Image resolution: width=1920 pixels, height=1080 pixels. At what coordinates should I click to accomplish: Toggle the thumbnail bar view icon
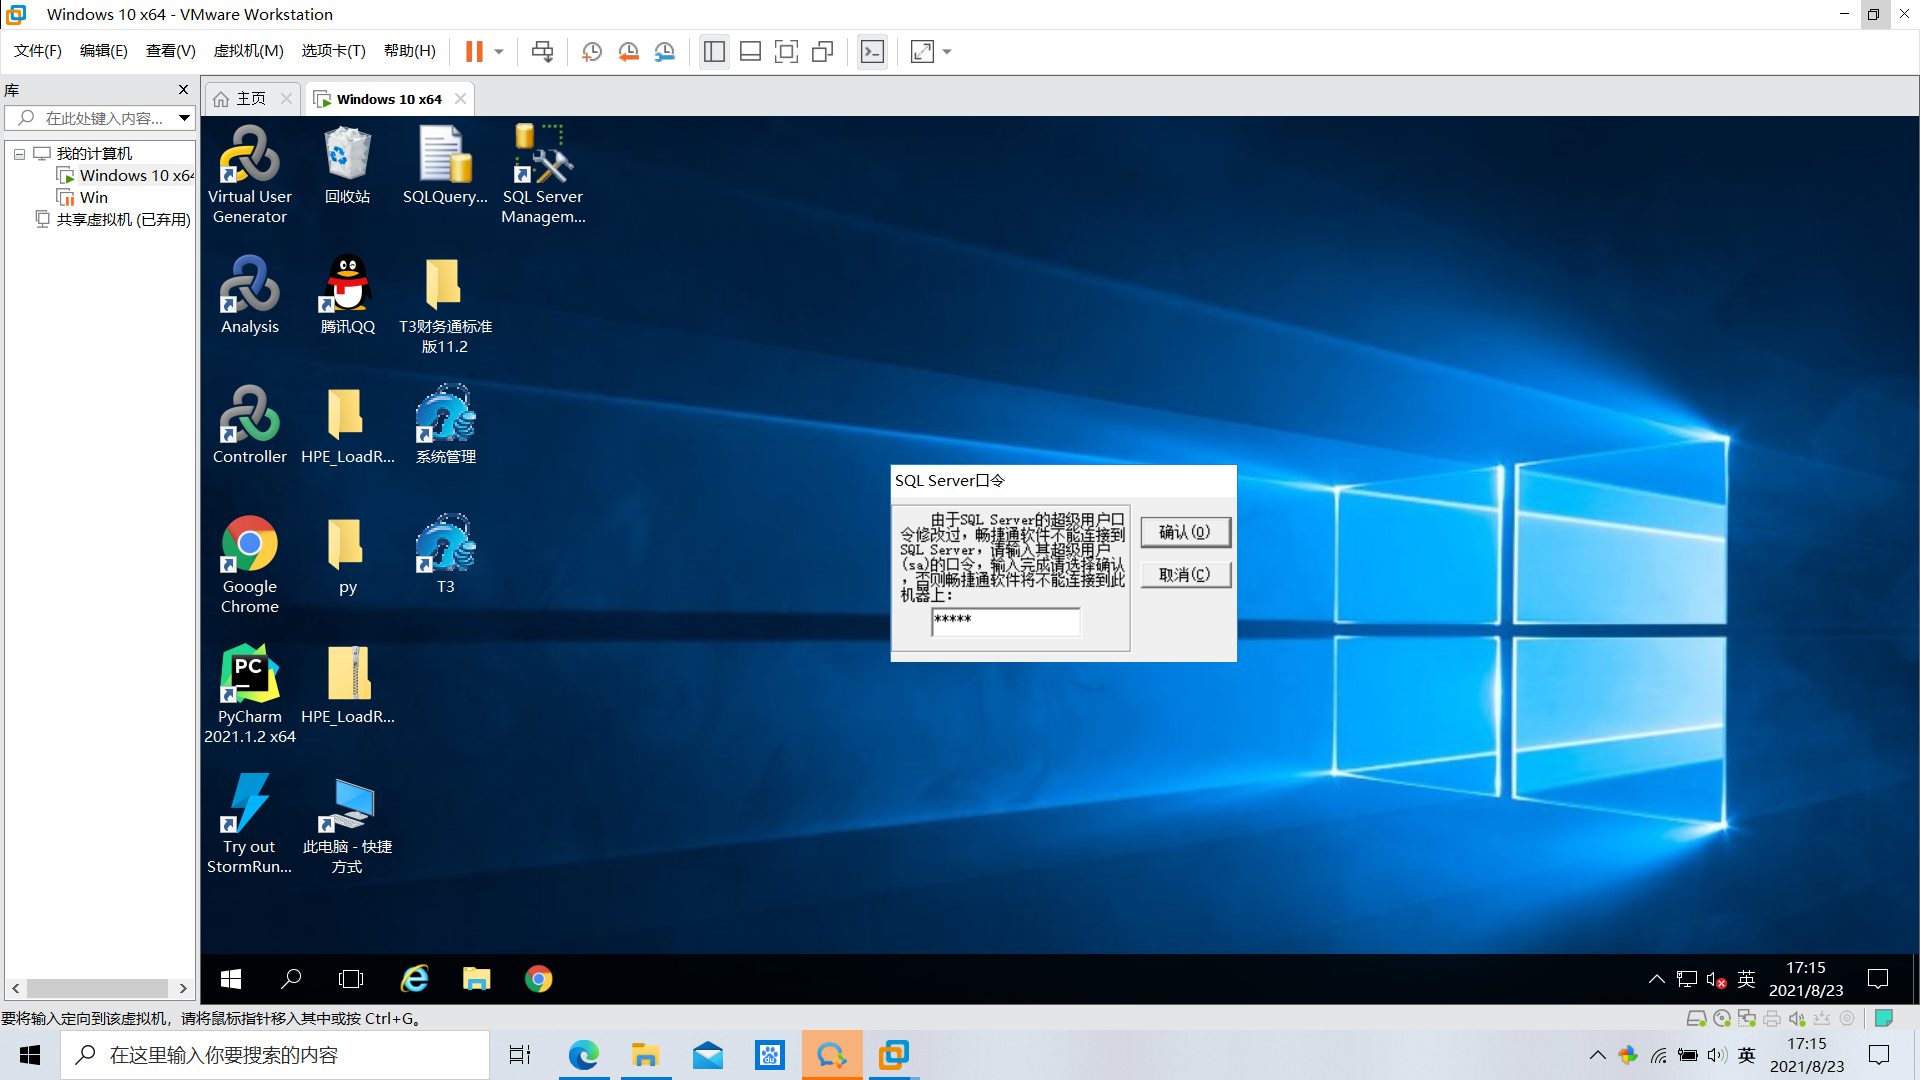[750, 51]
